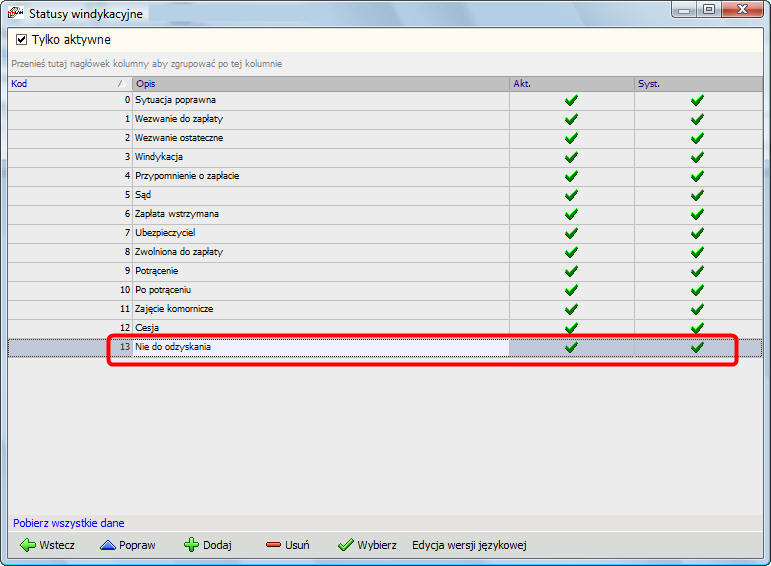Click the Dodaj add button
Viewport: 771px width, 566px height.
pos(208,545)
